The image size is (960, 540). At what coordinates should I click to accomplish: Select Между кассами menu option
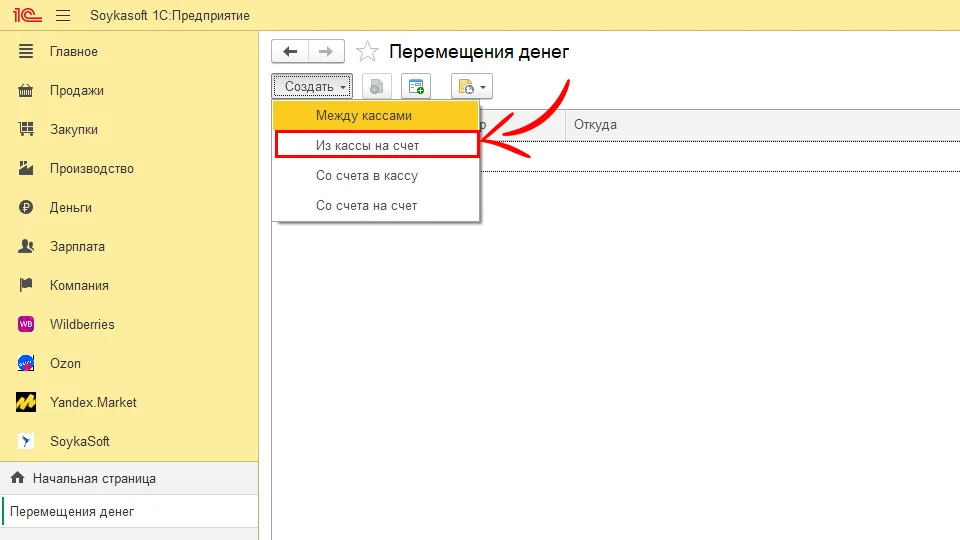pyautogui.click(x=363, y=116)
